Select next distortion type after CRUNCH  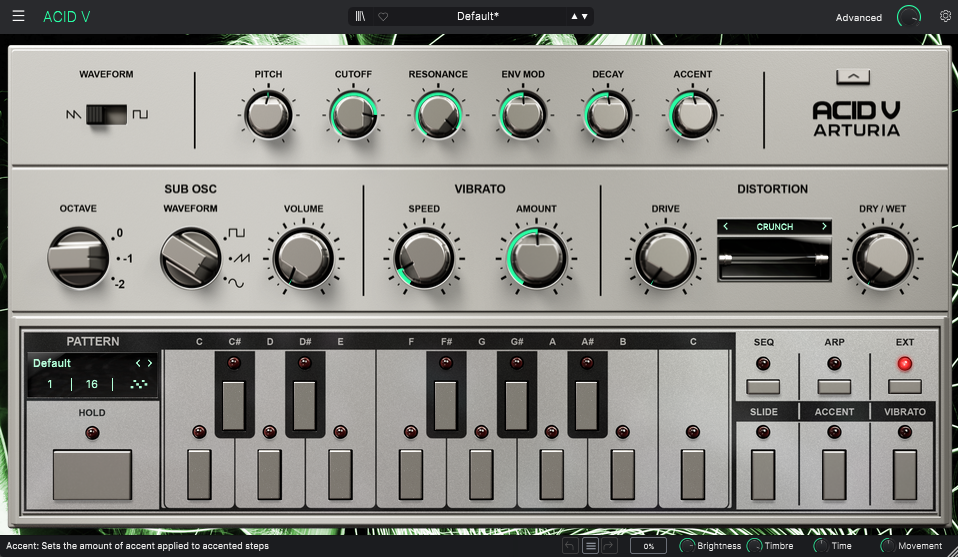tap(824, 227)
